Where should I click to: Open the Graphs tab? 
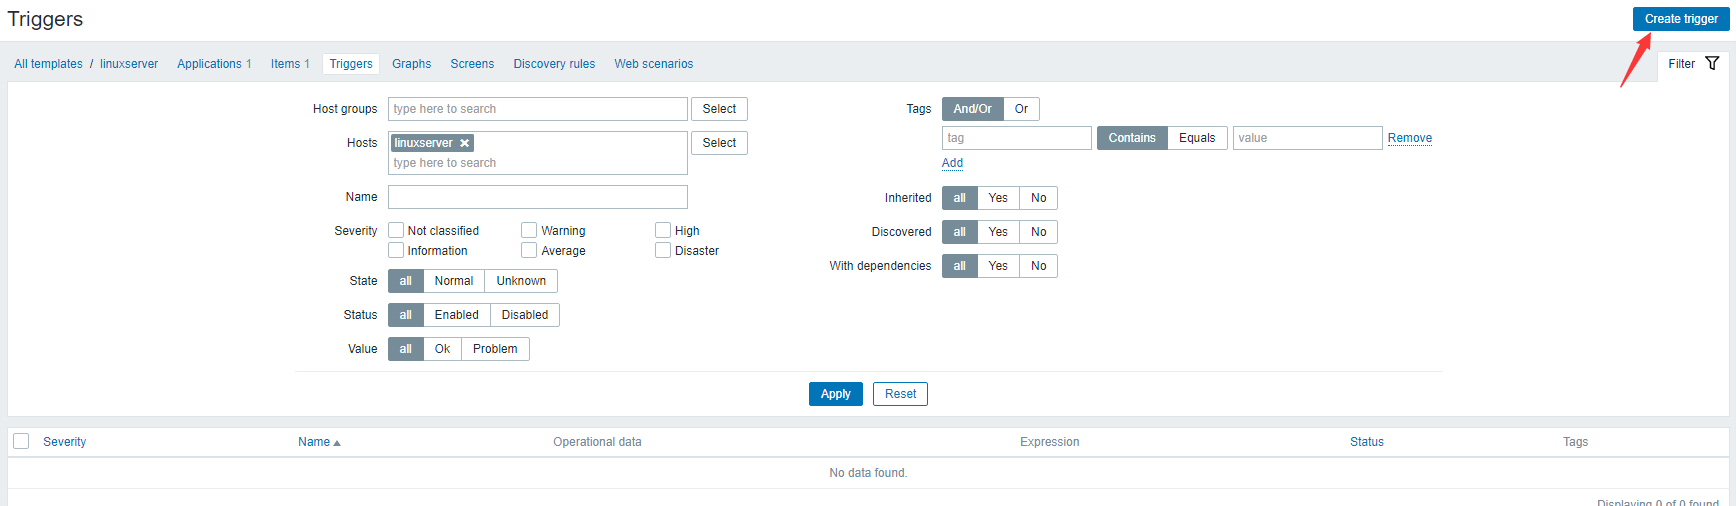click(x=411, y=64)
